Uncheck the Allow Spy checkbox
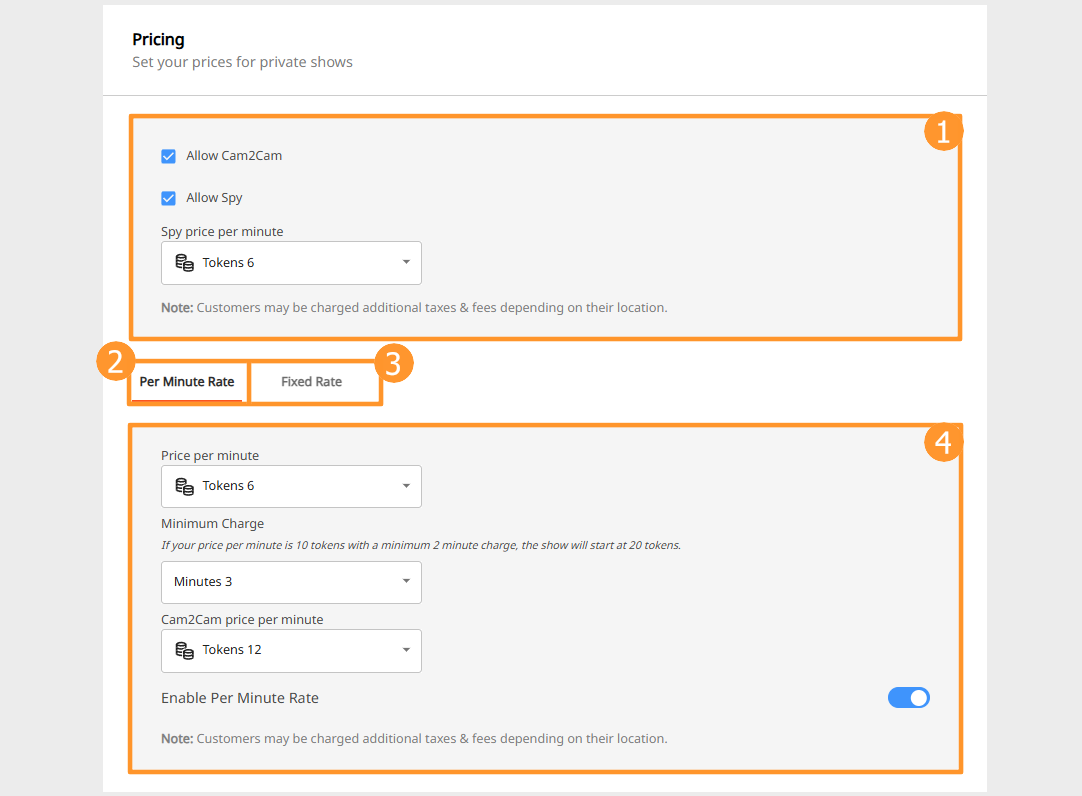 pyautogui.click(x=169, y=198)
